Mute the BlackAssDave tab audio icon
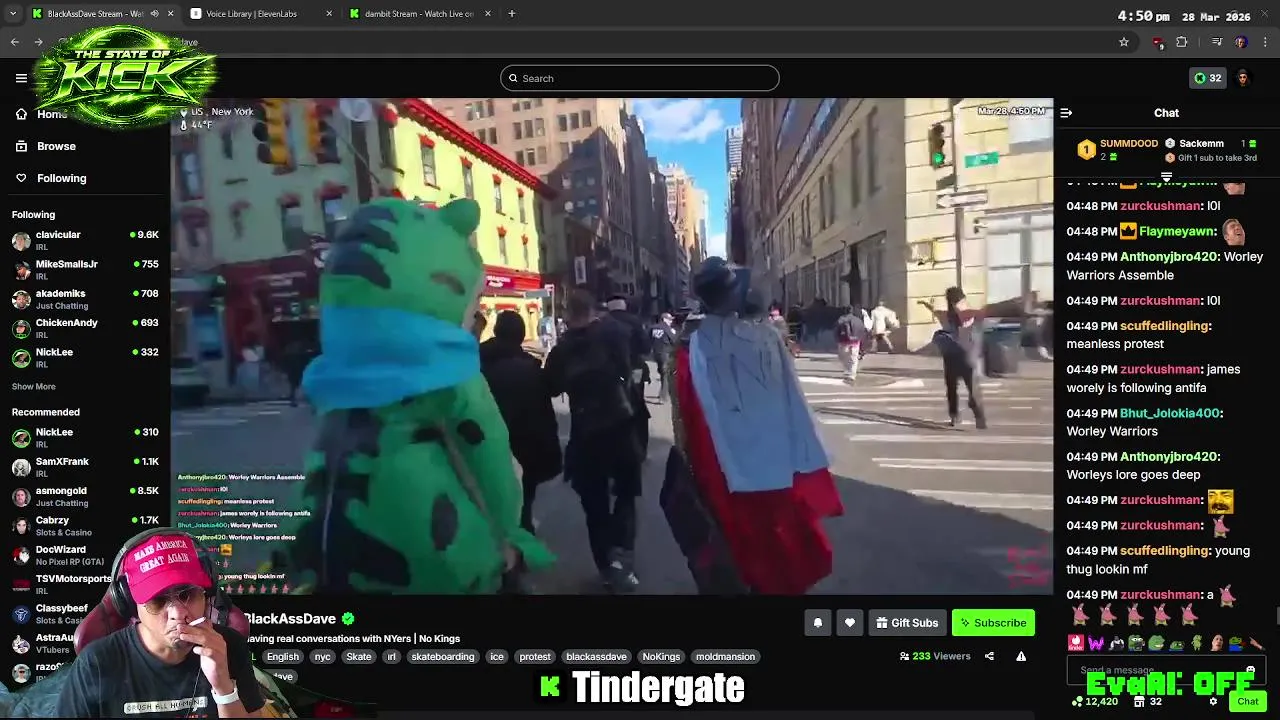The width and height of the screenshot is (1280, 720). (154, 14)
